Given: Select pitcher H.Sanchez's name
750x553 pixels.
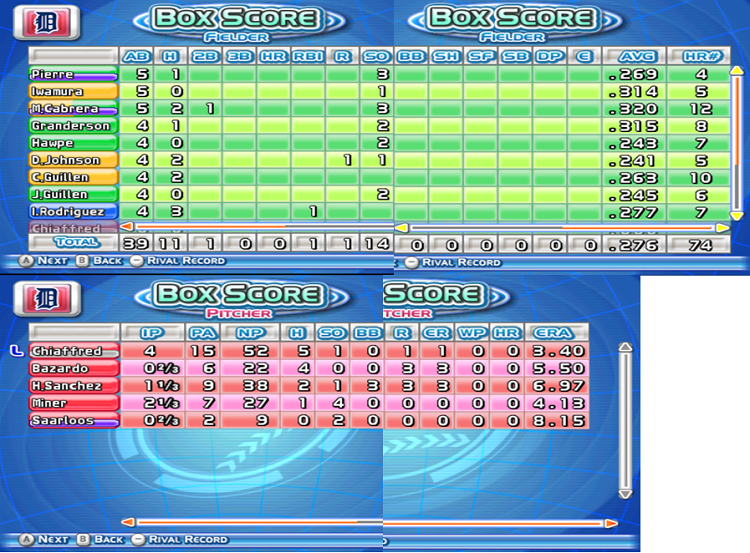Looking at the screenshot, I should [74, 386].
